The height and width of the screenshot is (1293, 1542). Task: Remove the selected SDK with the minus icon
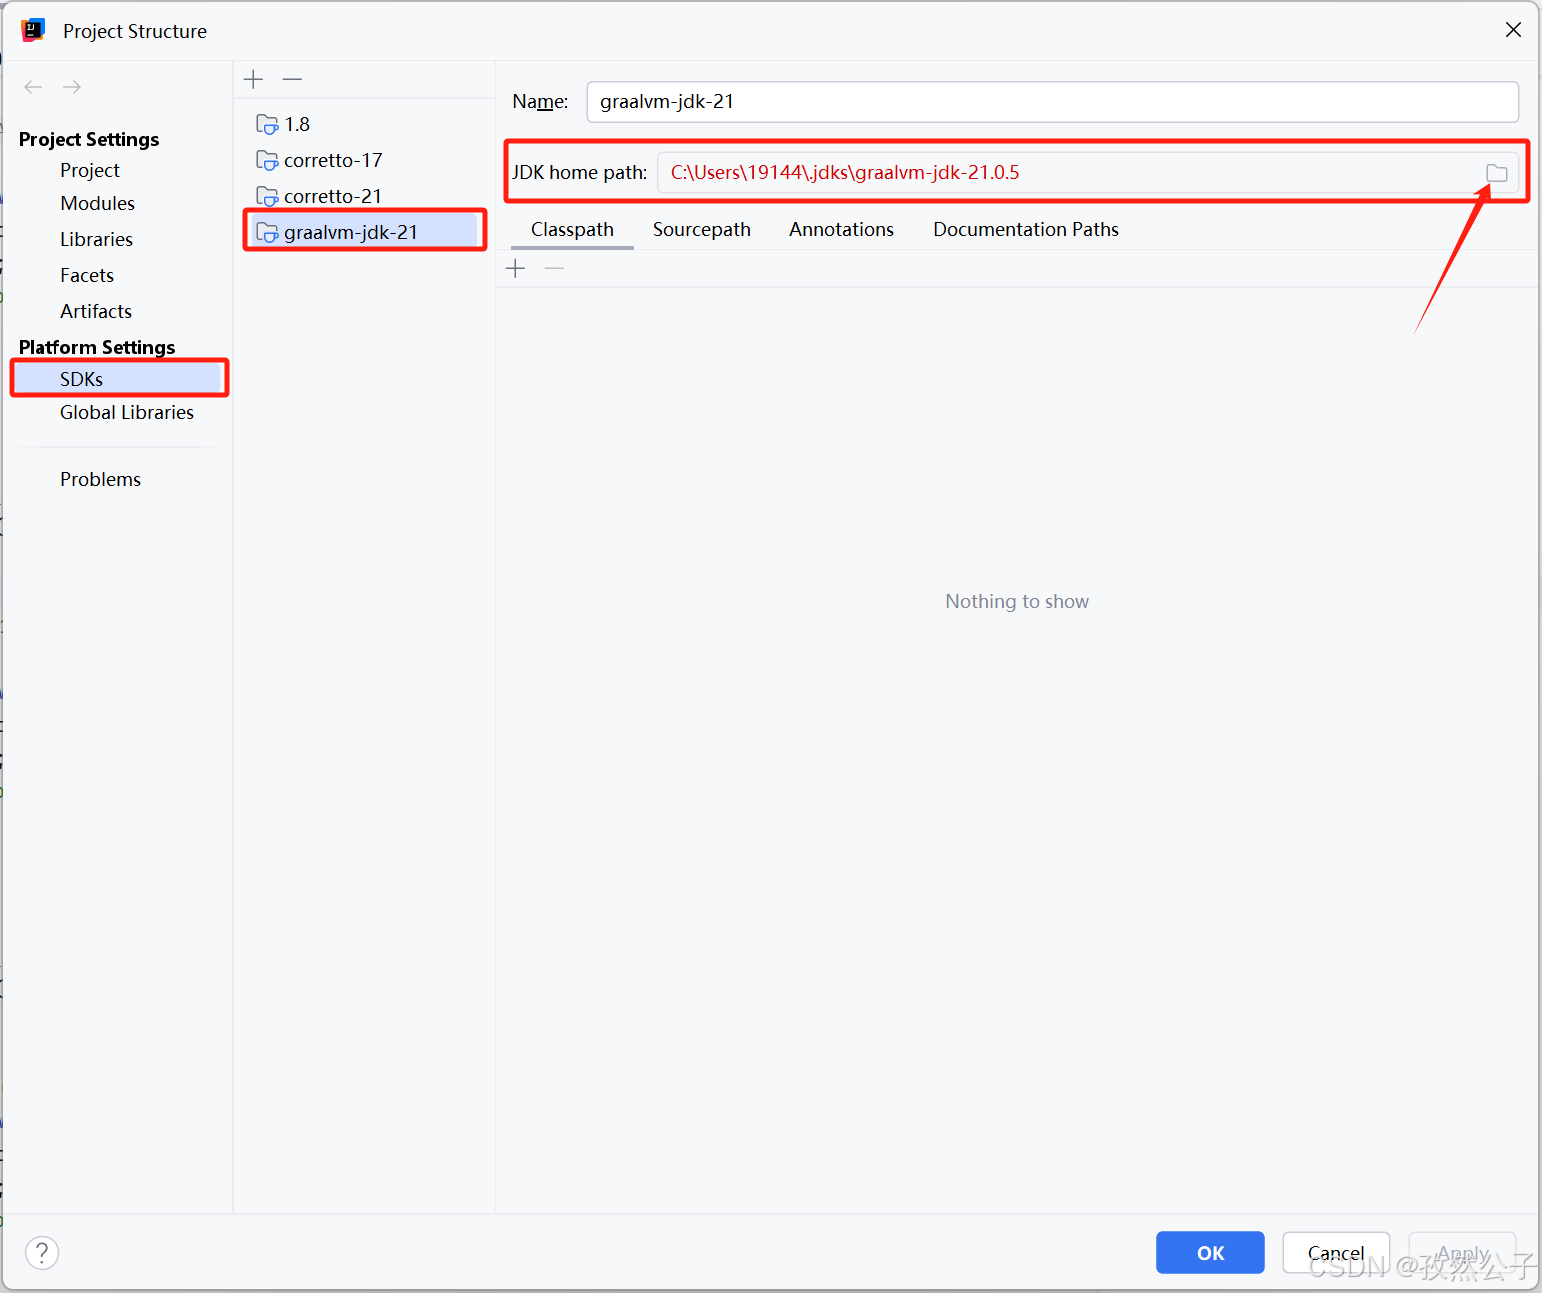click(x=292, y=79)
